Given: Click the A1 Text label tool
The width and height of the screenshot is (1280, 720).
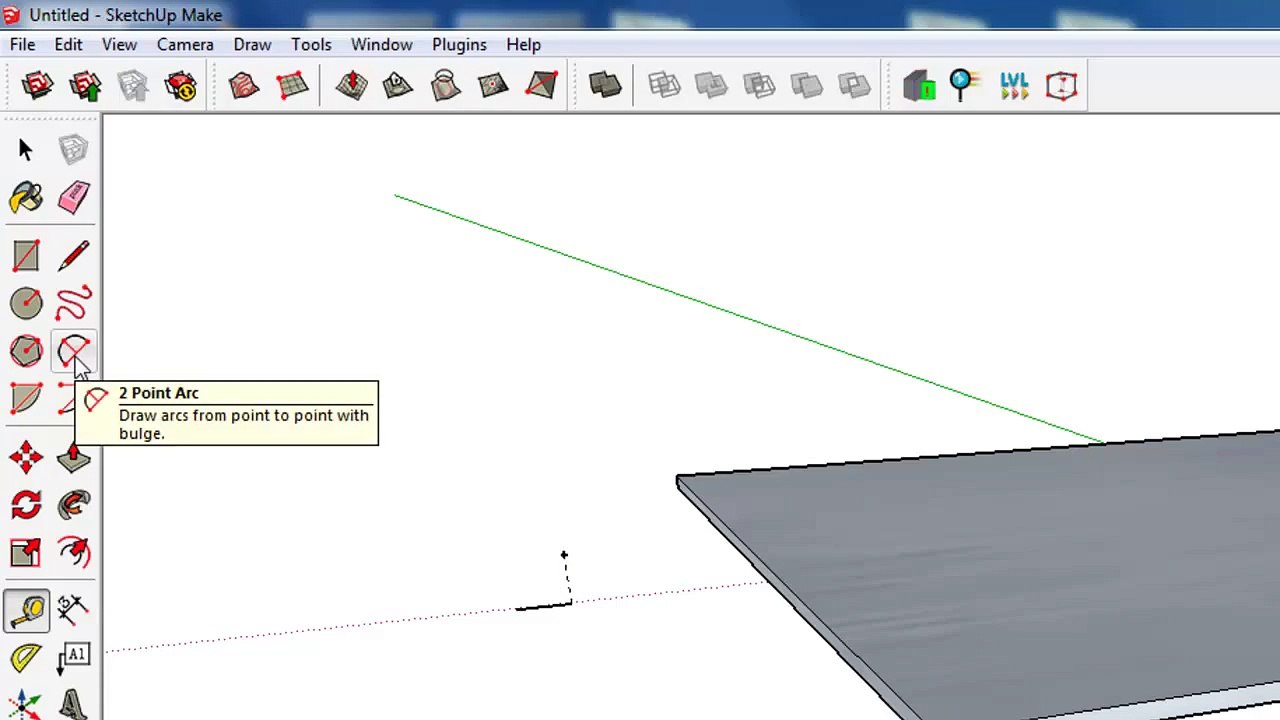Looking at the screenshot, I should tap(73, 658).
